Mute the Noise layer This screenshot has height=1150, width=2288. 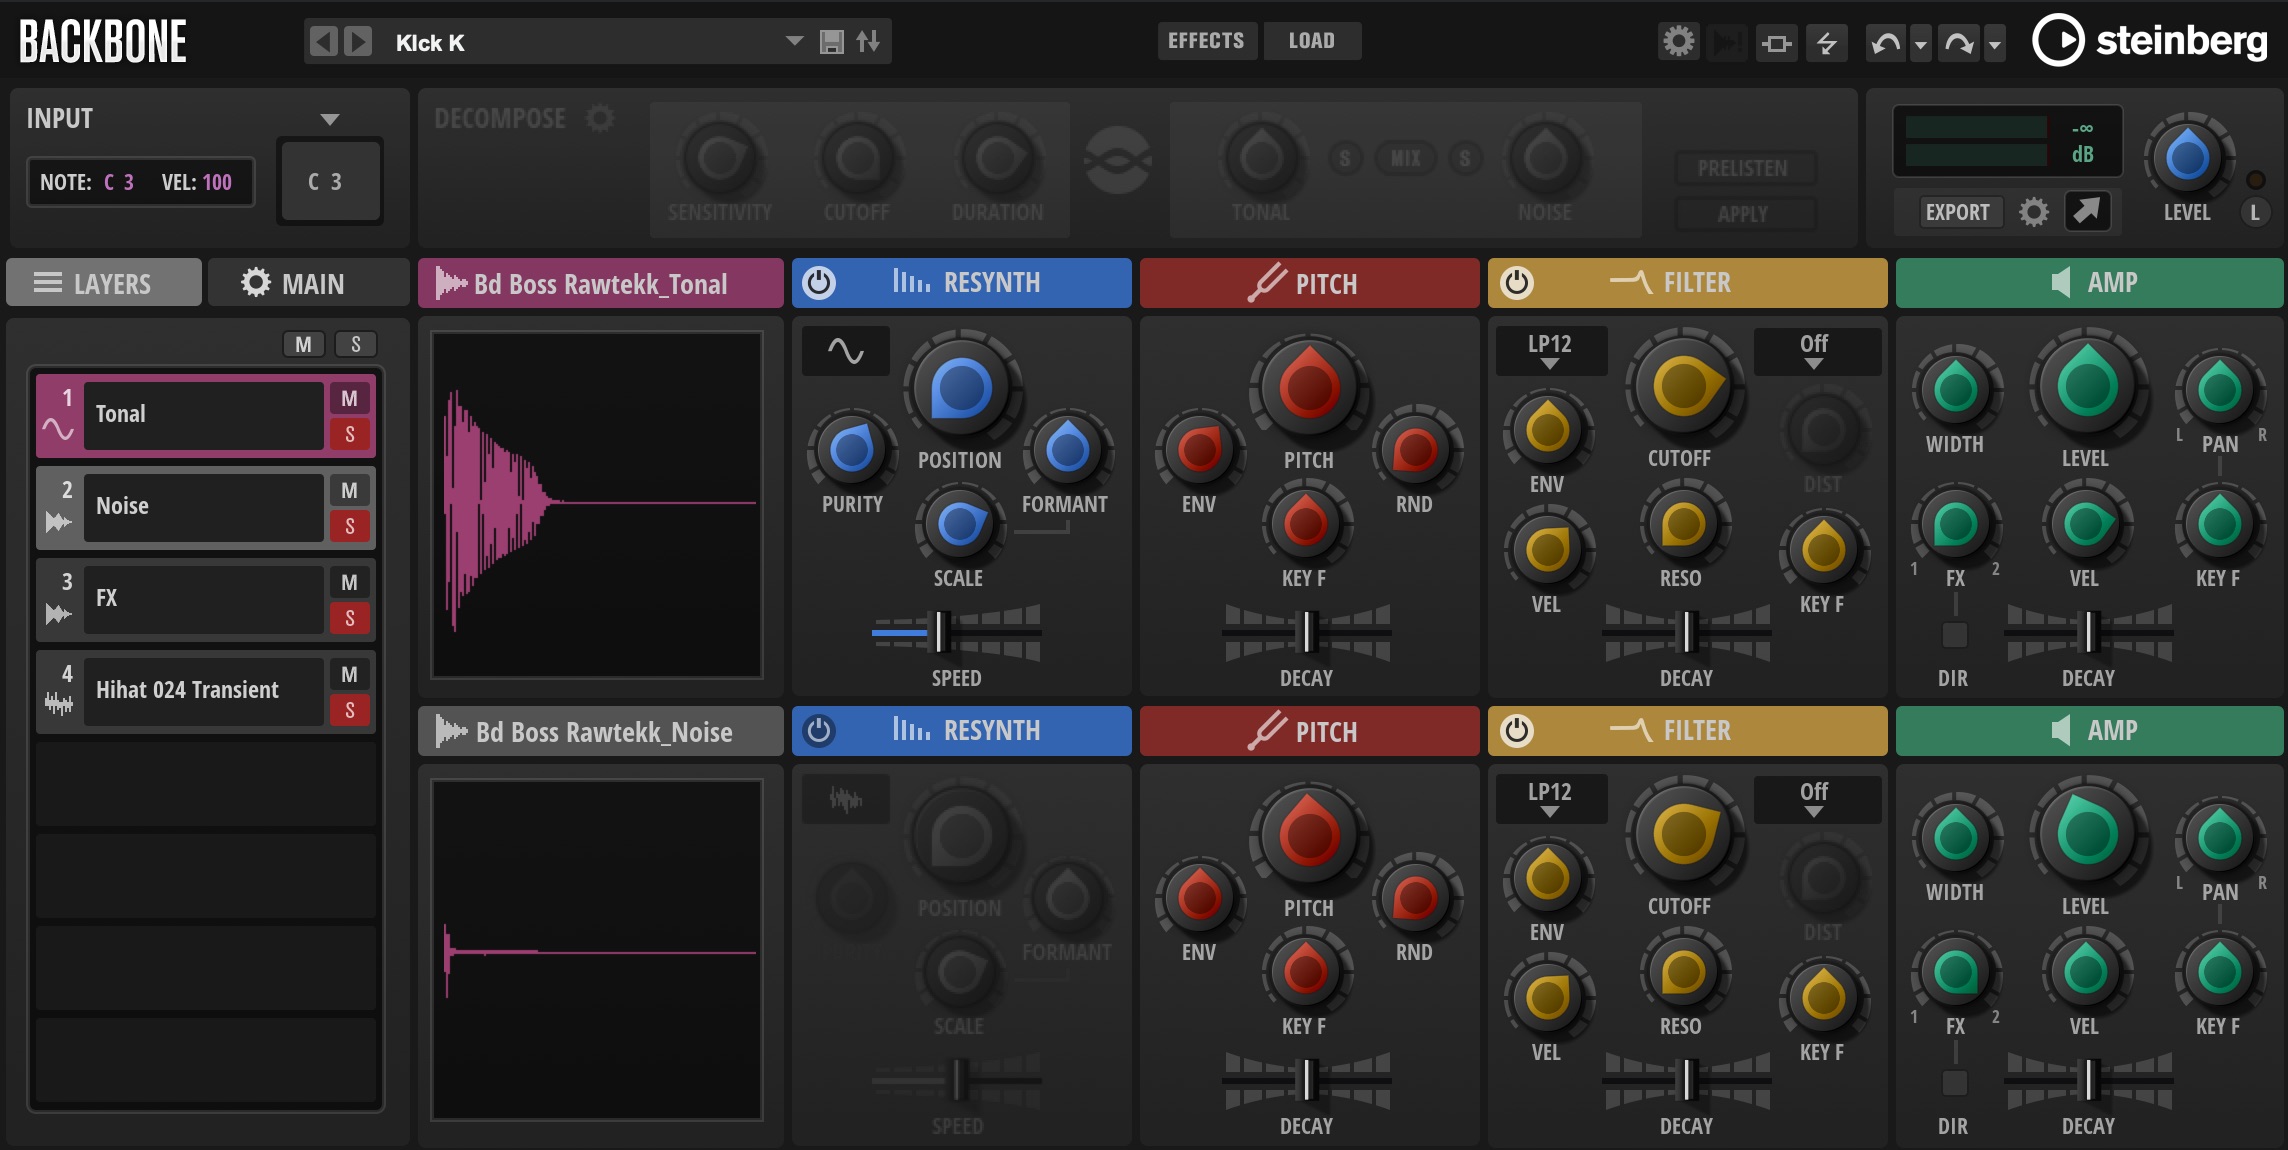coord(349,490)
